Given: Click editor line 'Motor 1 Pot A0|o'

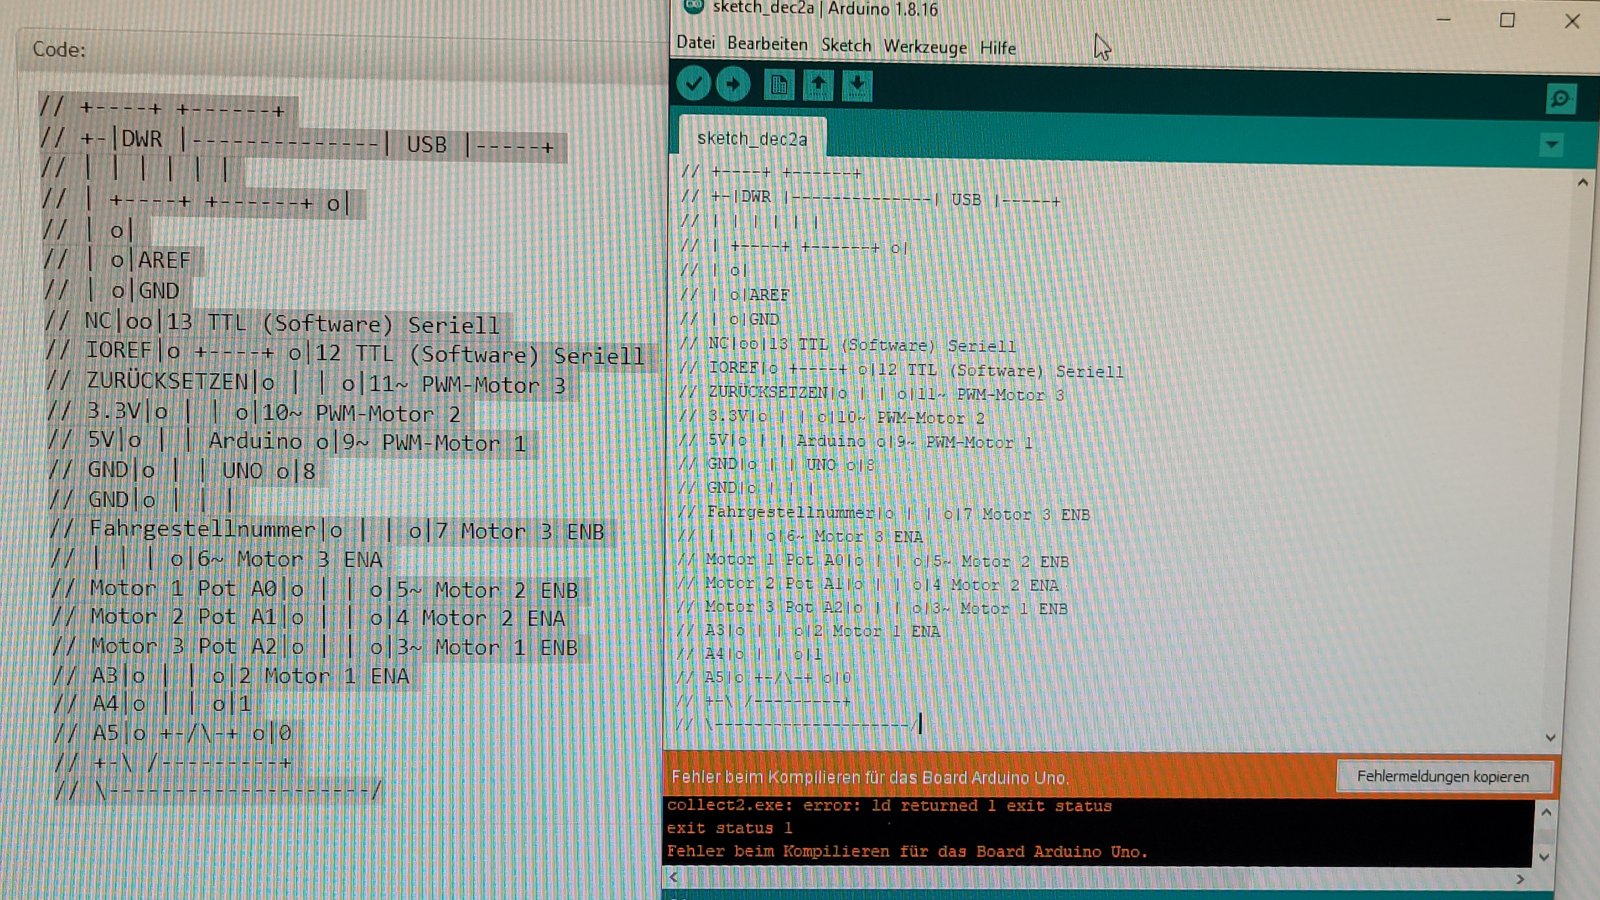Looking at the screenshot, I should tap(873, 561).
